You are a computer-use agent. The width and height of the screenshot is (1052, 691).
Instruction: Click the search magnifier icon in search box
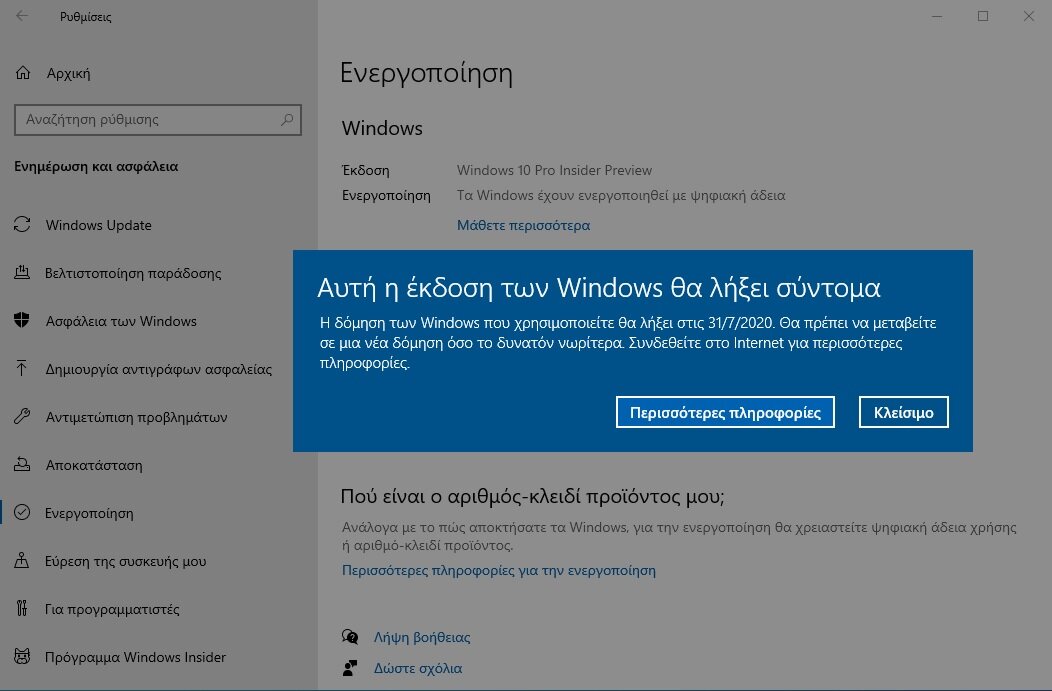(287, 120)
